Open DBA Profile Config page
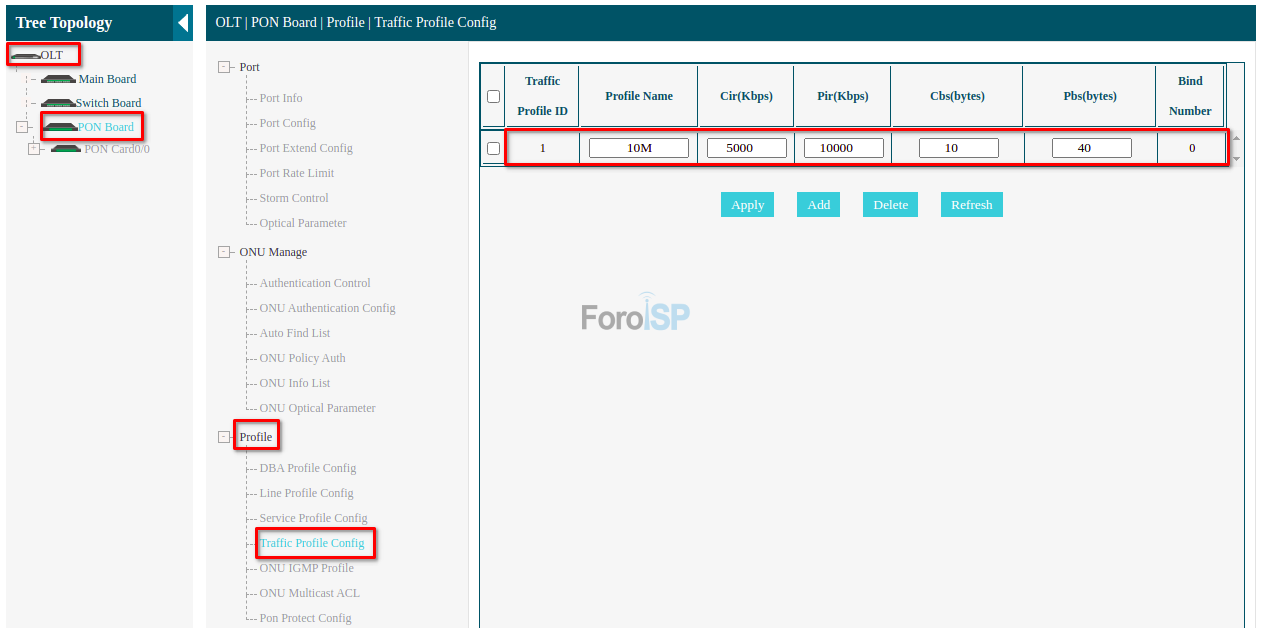Image resolution: width=1273 pixels, height=628 pixels. 307,468
